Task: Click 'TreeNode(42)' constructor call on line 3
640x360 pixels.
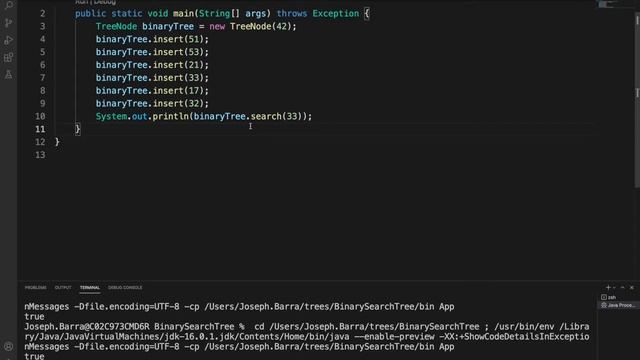Action: pos(260,27)
